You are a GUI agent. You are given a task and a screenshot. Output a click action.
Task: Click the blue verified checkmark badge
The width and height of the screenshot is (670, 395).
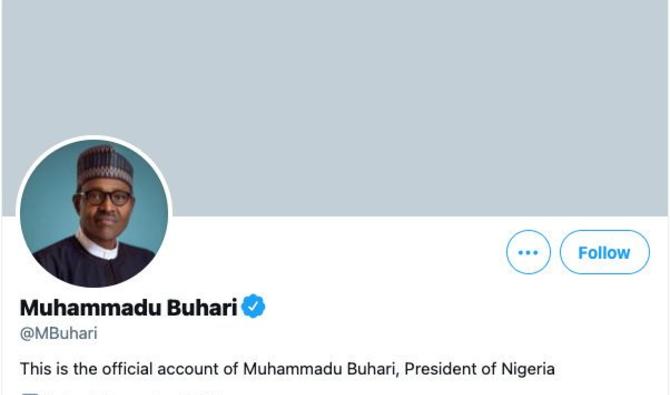tap(253, 306)
